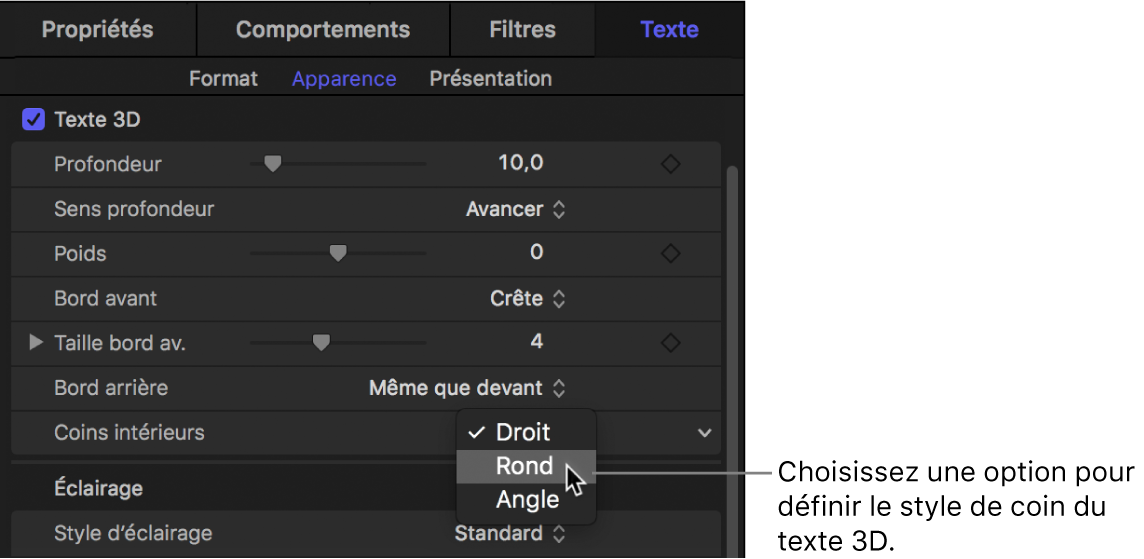Click the Poids value field
The height and width of the screenshot is (559, 1144).
(536, 253)
